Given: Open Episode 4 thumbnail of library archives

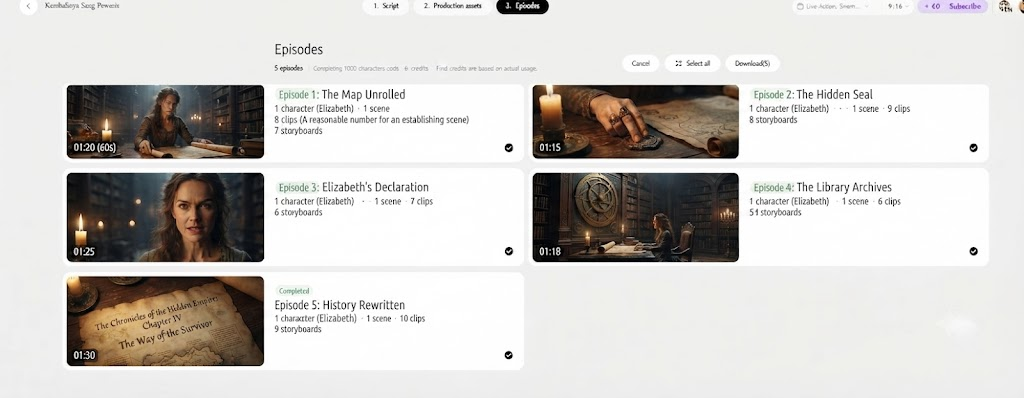Looking at the screenshot, I should pyautogui.click(x=635, y=217).
